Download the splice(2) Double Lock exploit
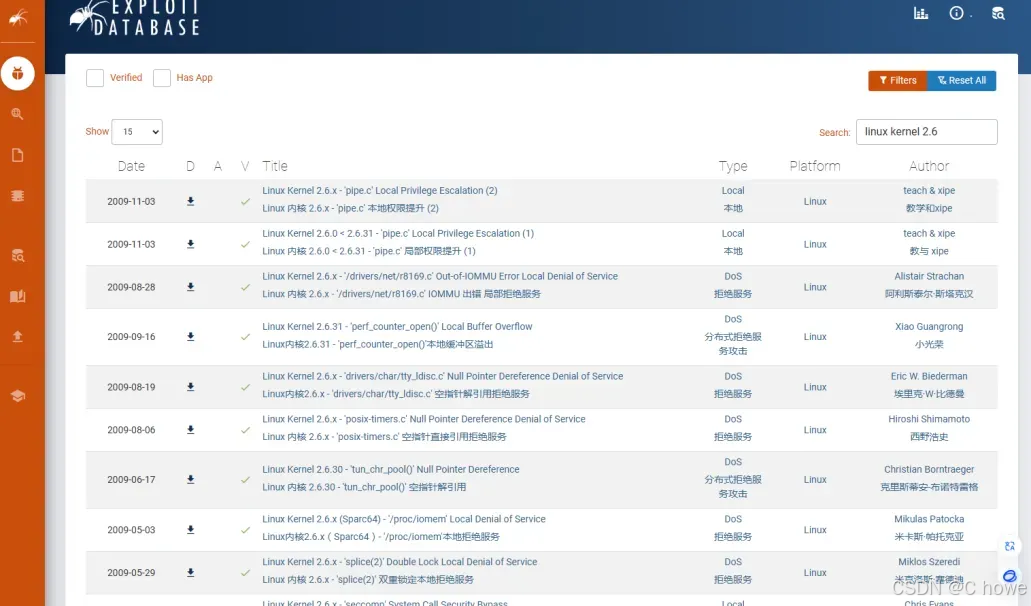This screenshot has height=606, width=1031. click(190, 572)
